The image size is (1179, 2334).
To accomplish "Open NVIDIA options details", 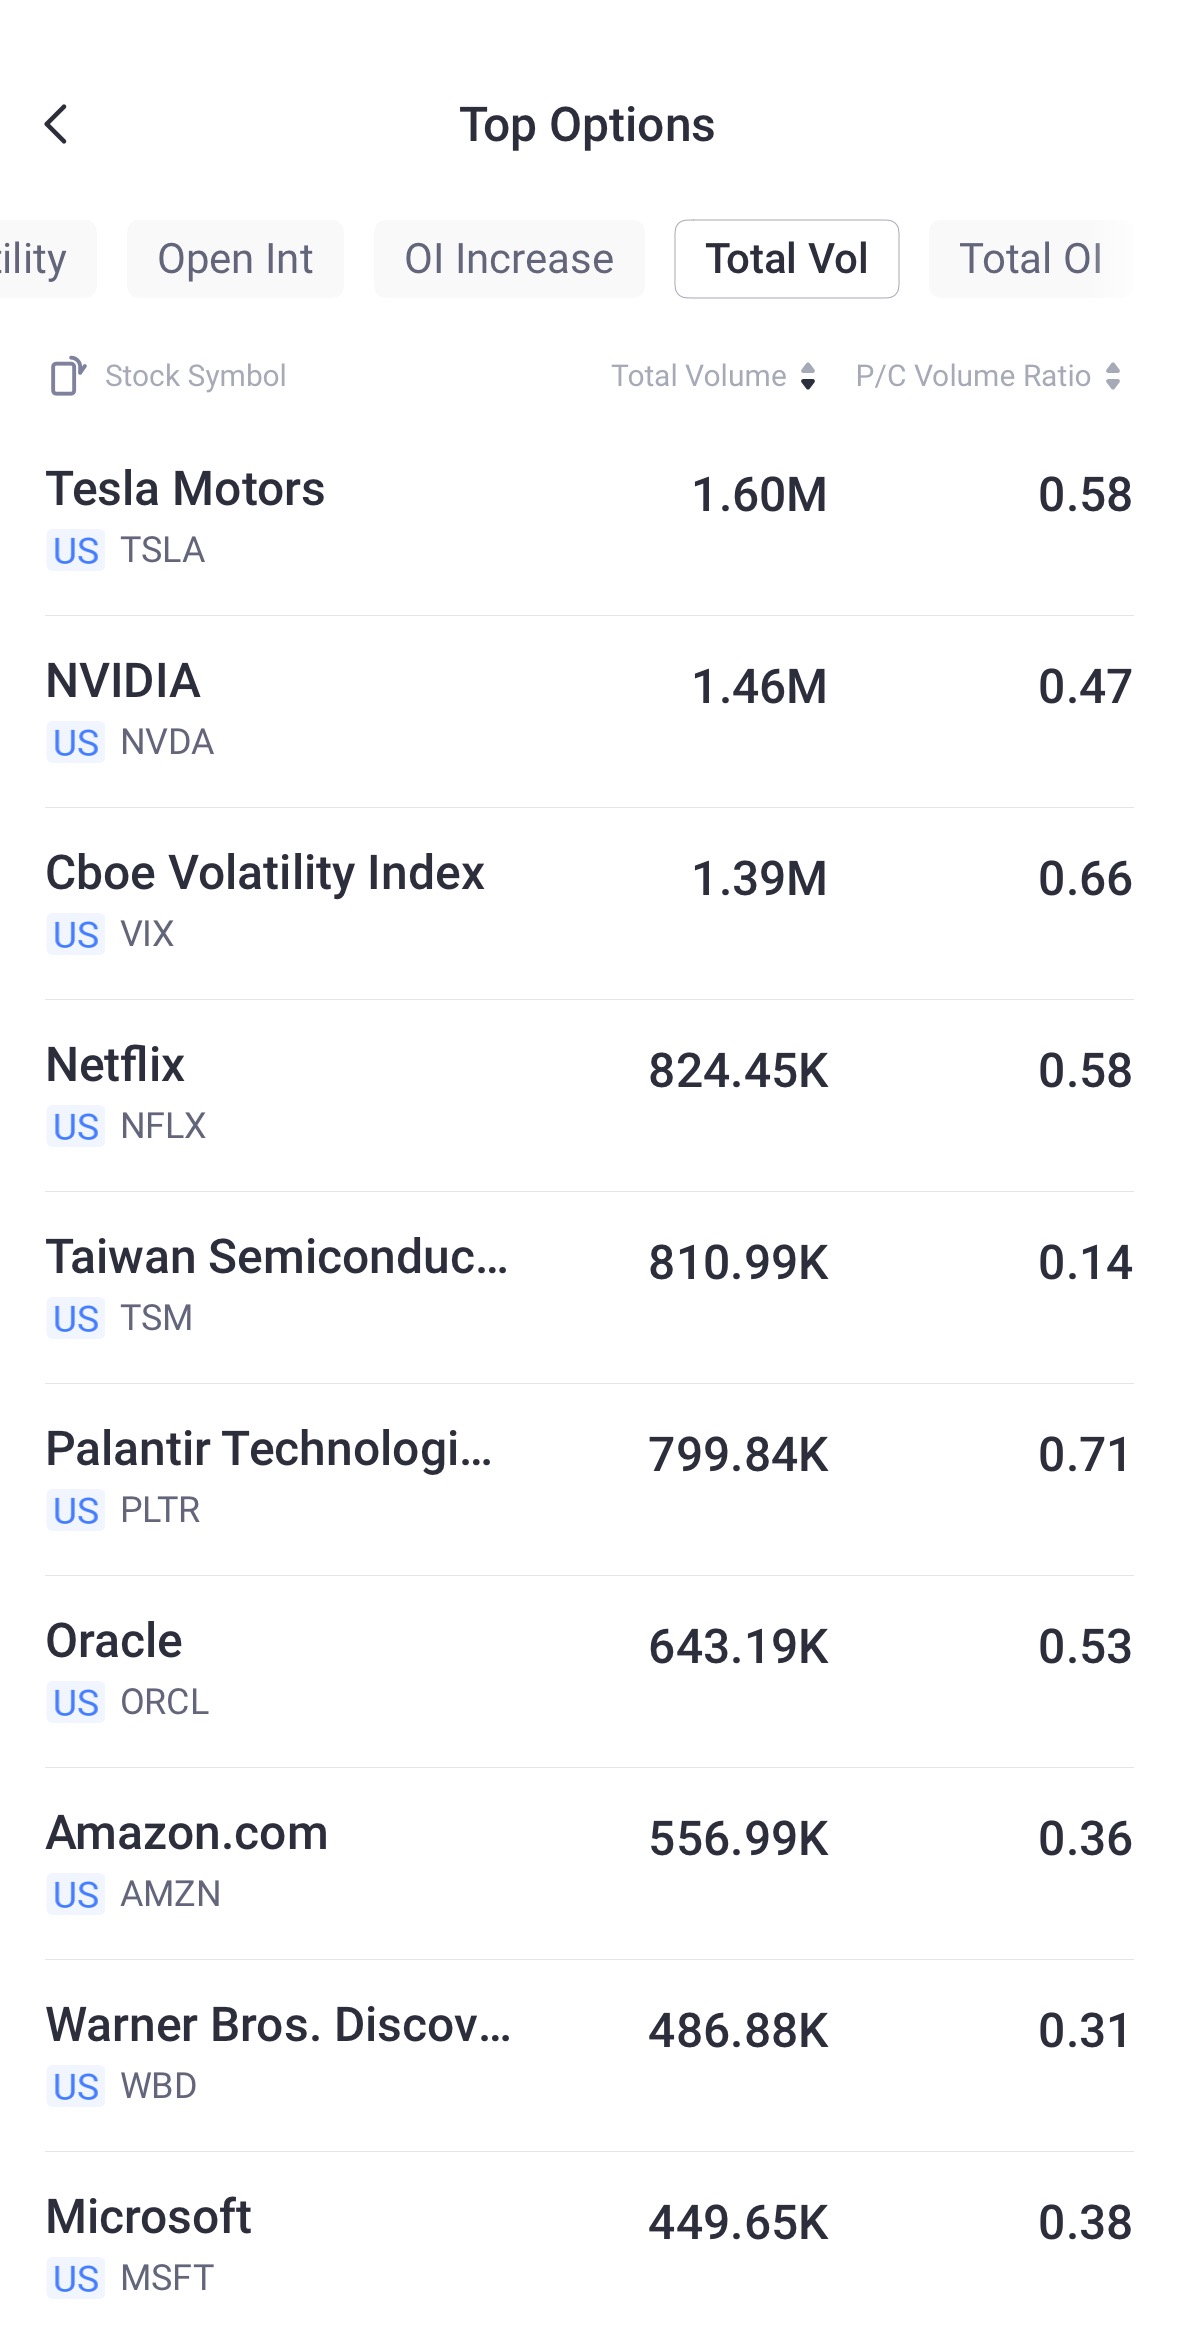I will coord(589,710).
